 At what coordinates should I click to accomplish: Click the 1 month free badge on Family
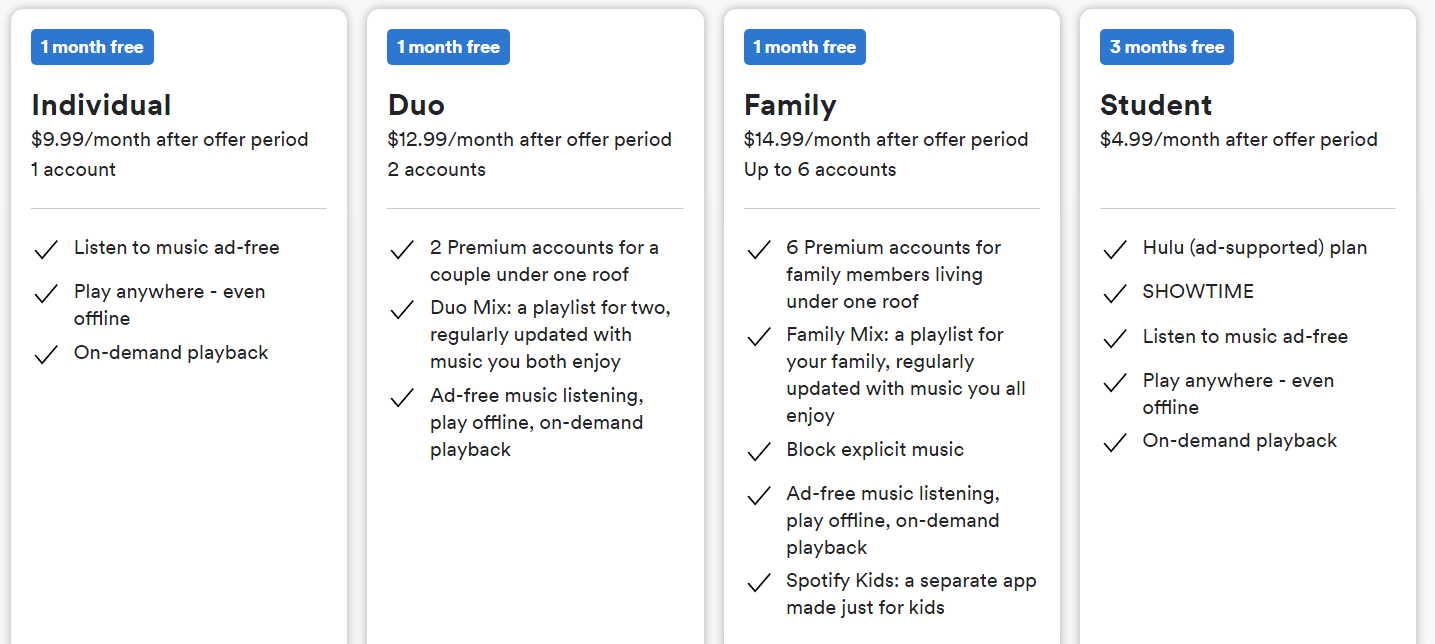click(x=805, y=47)
